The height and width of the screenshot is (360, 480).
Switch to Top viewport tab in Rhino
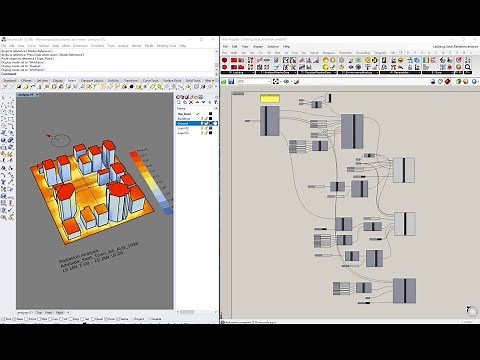click(x=39, y=312)
